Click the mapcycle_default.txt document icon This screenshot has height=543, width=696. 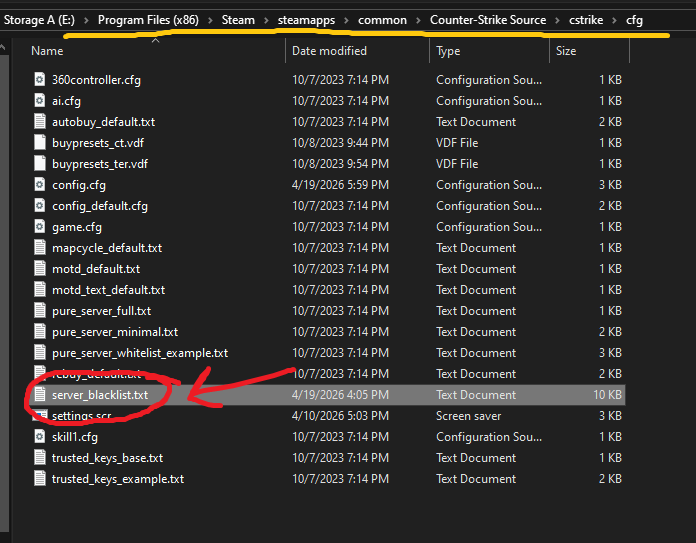click(40, 247)
